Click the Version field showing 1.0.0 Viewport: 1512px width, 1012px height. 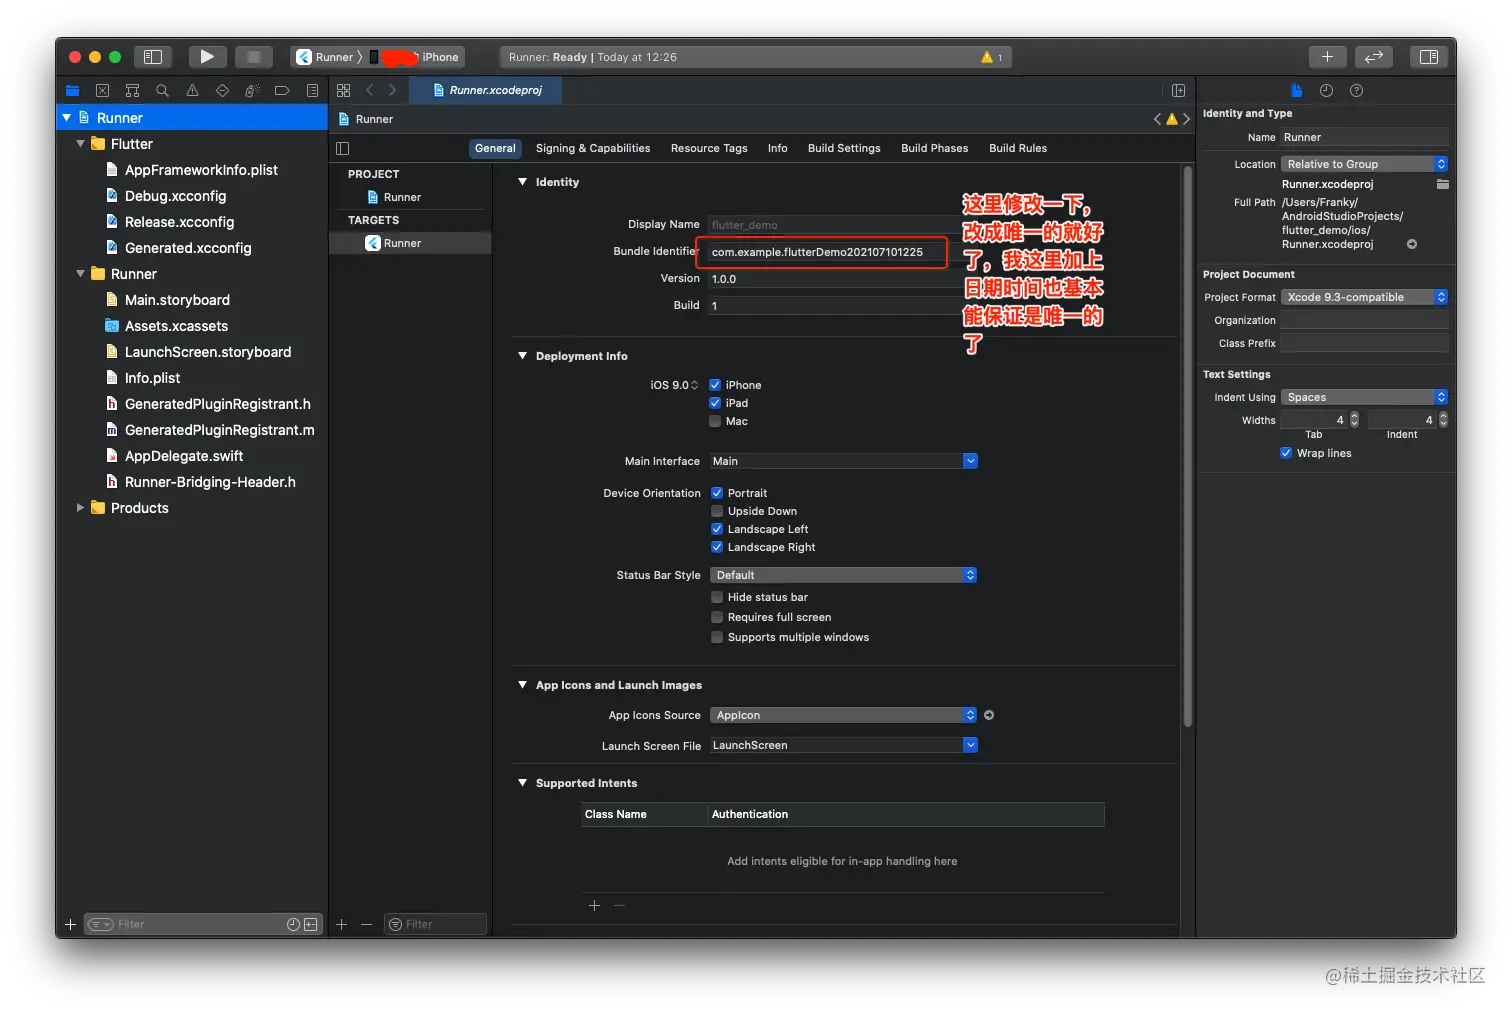[835, 279]
